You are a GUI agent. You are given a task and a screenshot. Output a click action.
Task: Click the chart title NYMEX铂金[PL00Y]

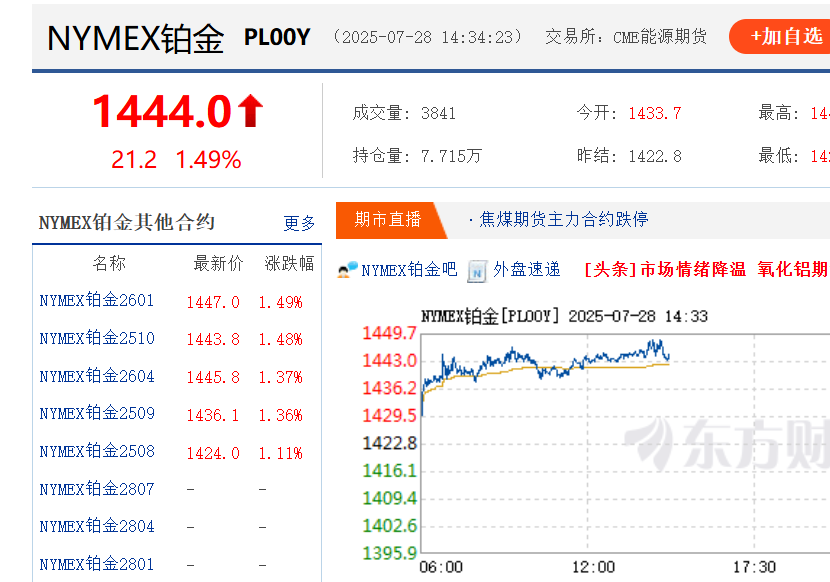490,317
